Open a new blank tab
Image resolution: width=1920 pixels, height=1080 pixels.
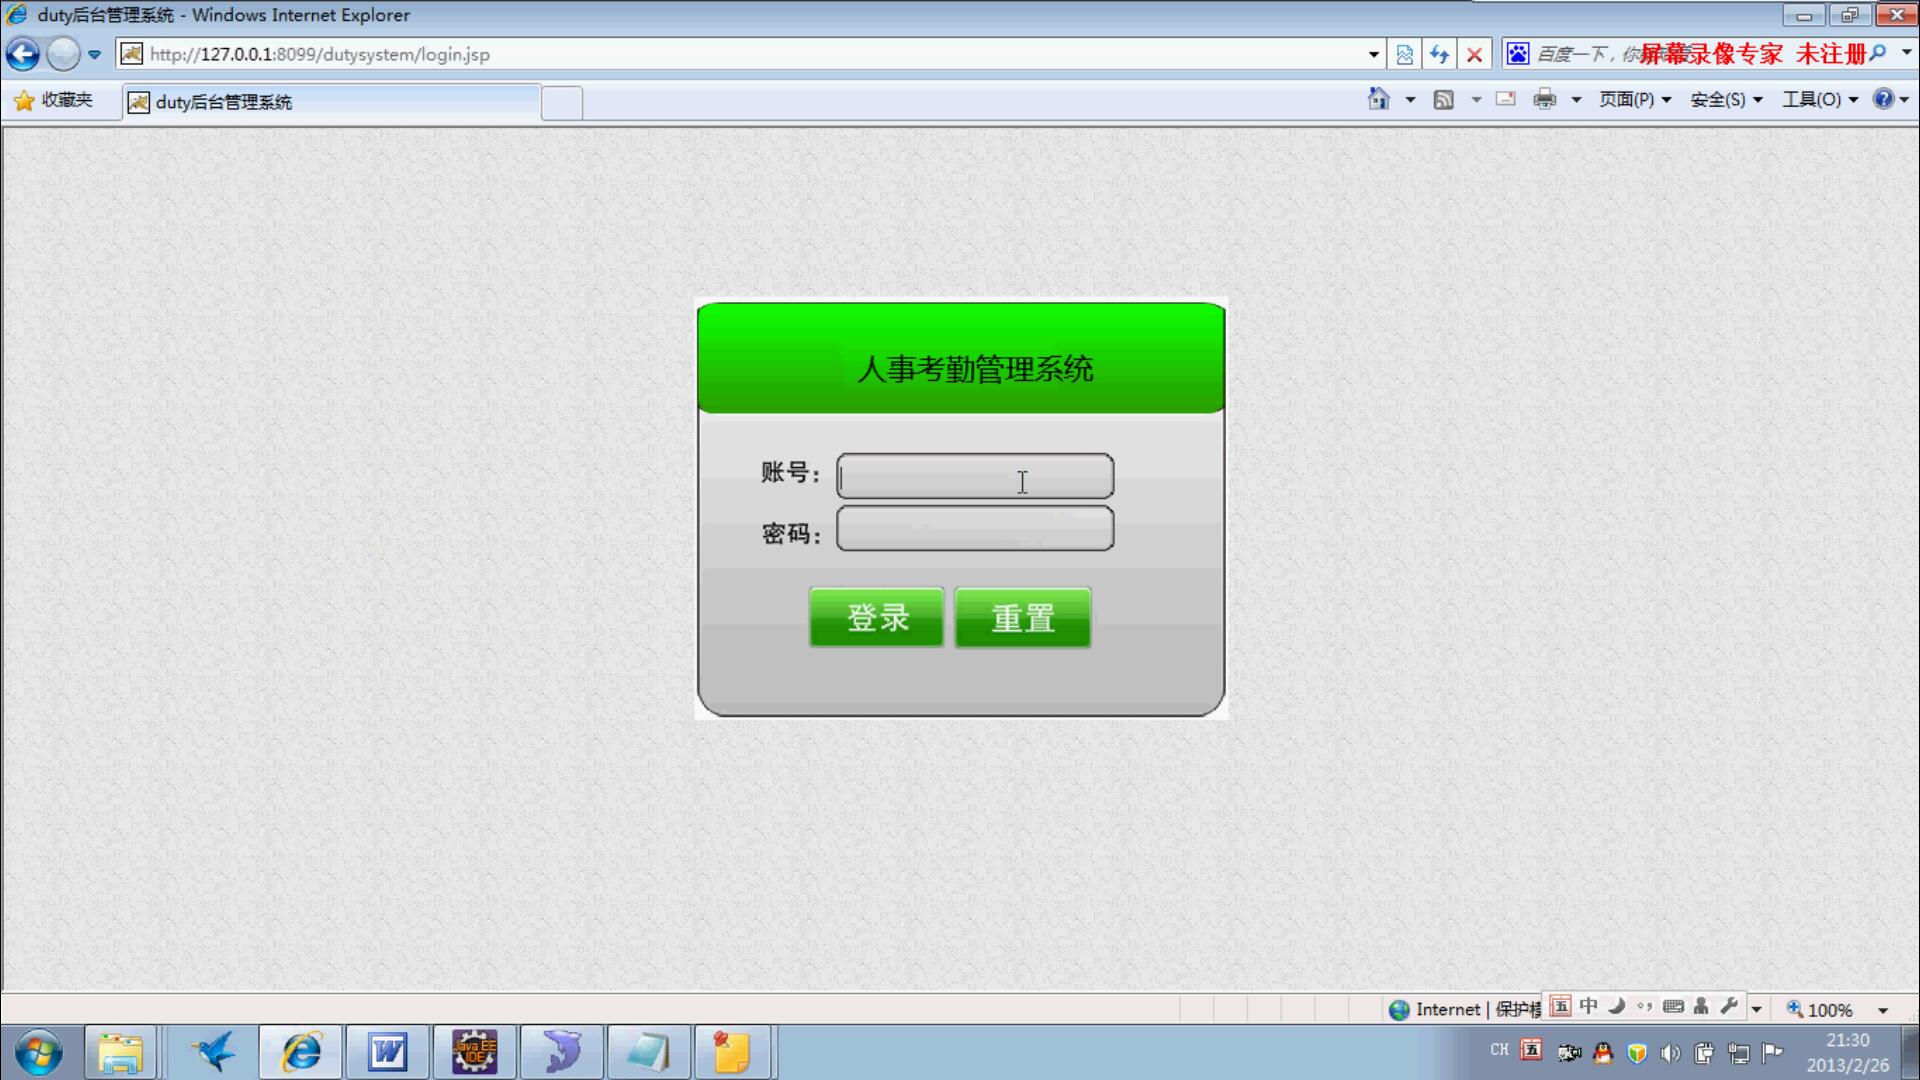(x=562, y=103)
